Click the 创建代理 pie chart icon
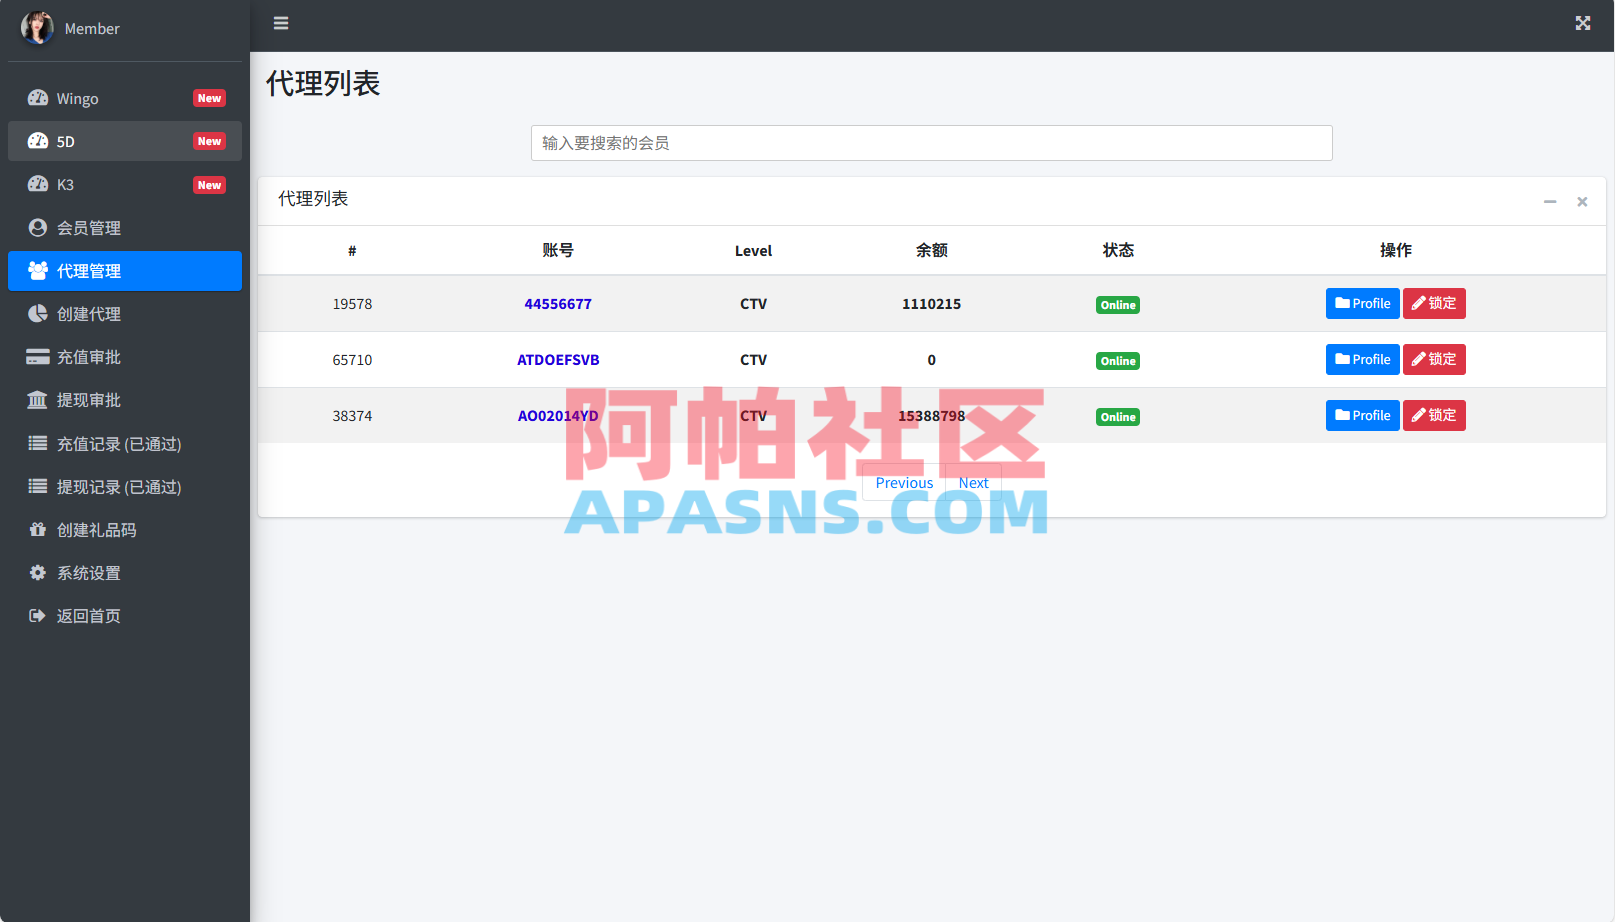The height and width of the screenshot is (922, 1615). (x=38, y=313)
